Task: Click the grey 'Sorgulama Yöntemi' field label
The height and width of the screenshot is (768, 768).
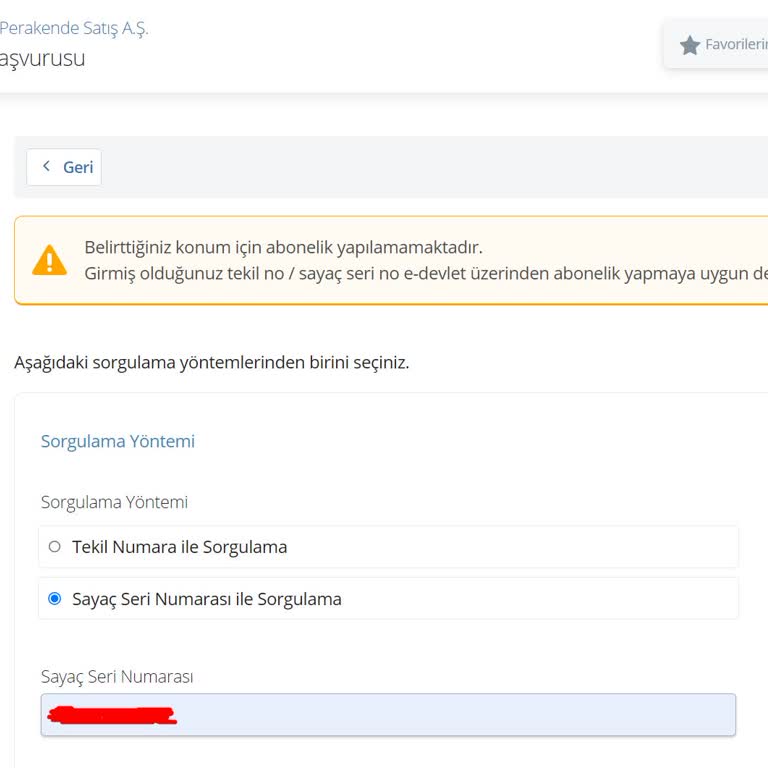Action: pyautogui.click(x=114, y=502)
